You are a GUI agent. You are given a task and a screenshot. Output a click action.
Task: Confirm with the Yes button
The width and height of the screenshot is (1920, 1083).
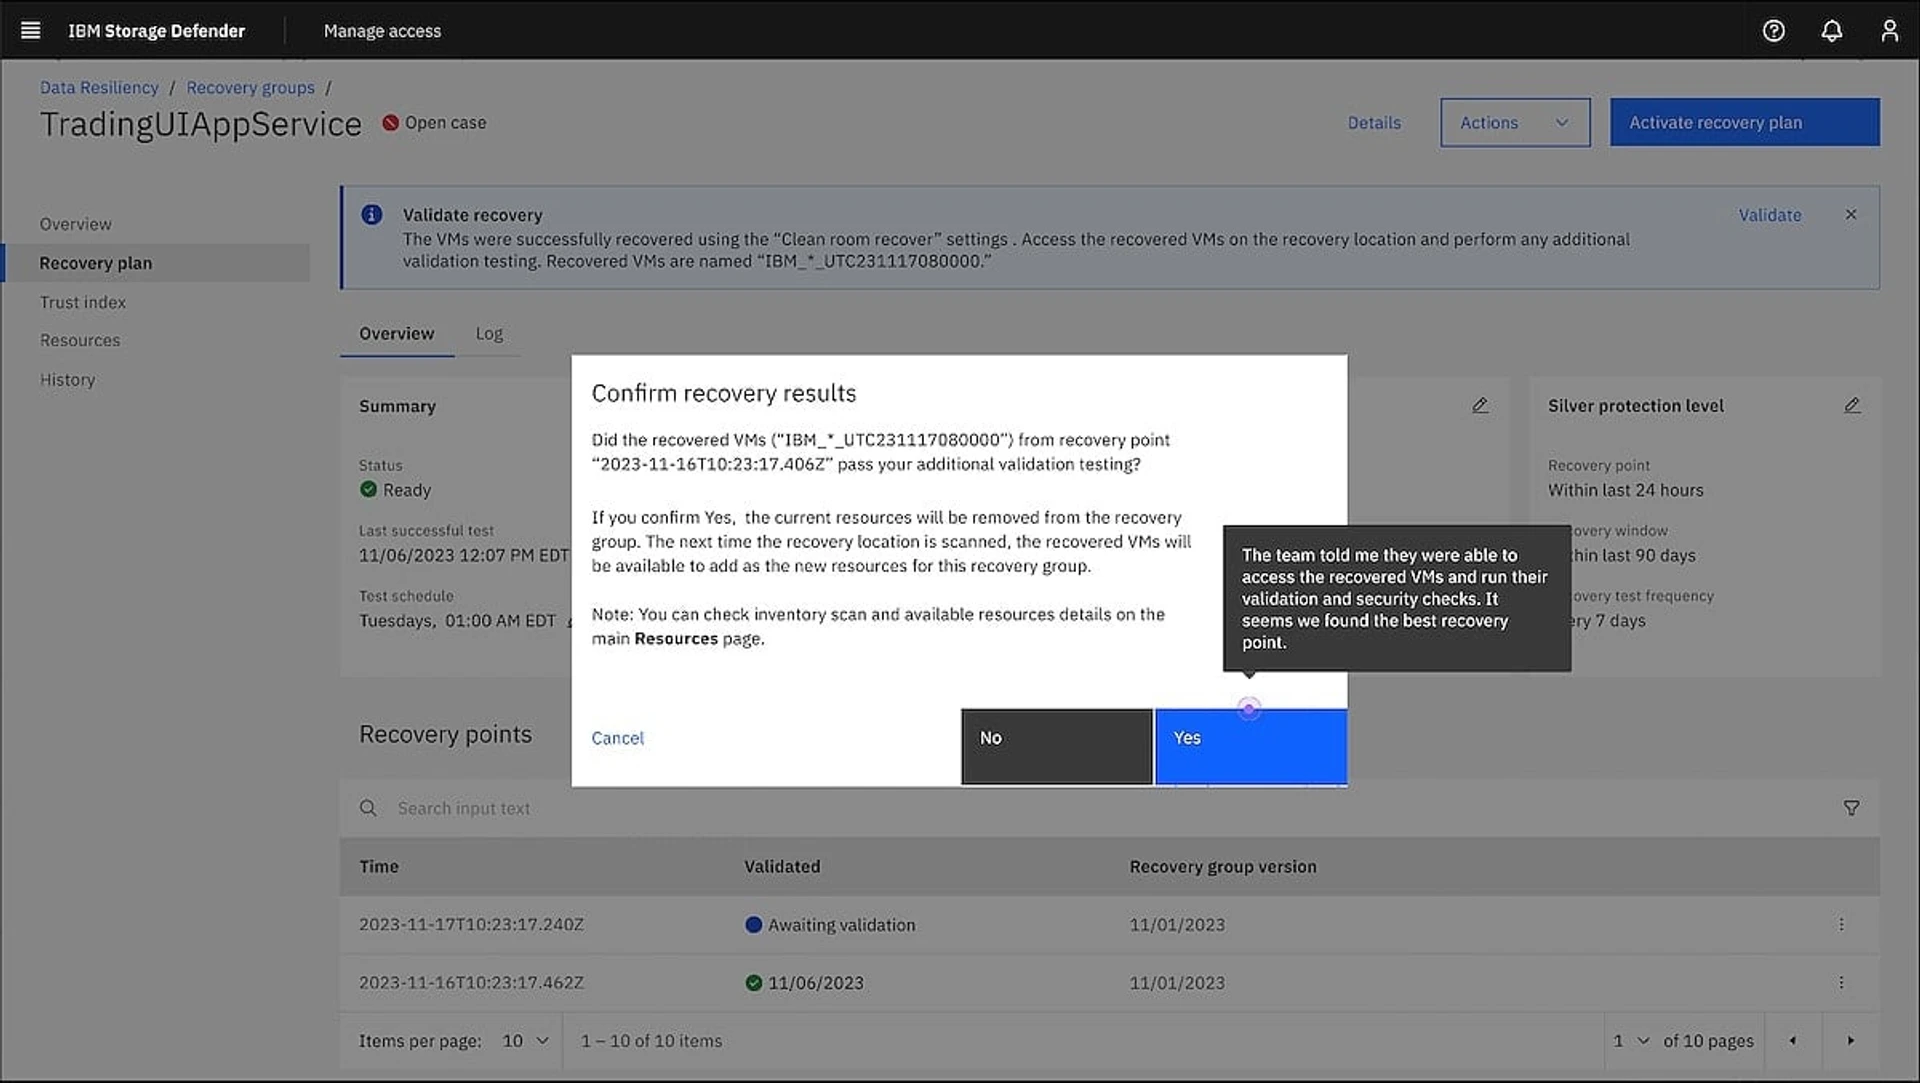(x=1251, y=746)
